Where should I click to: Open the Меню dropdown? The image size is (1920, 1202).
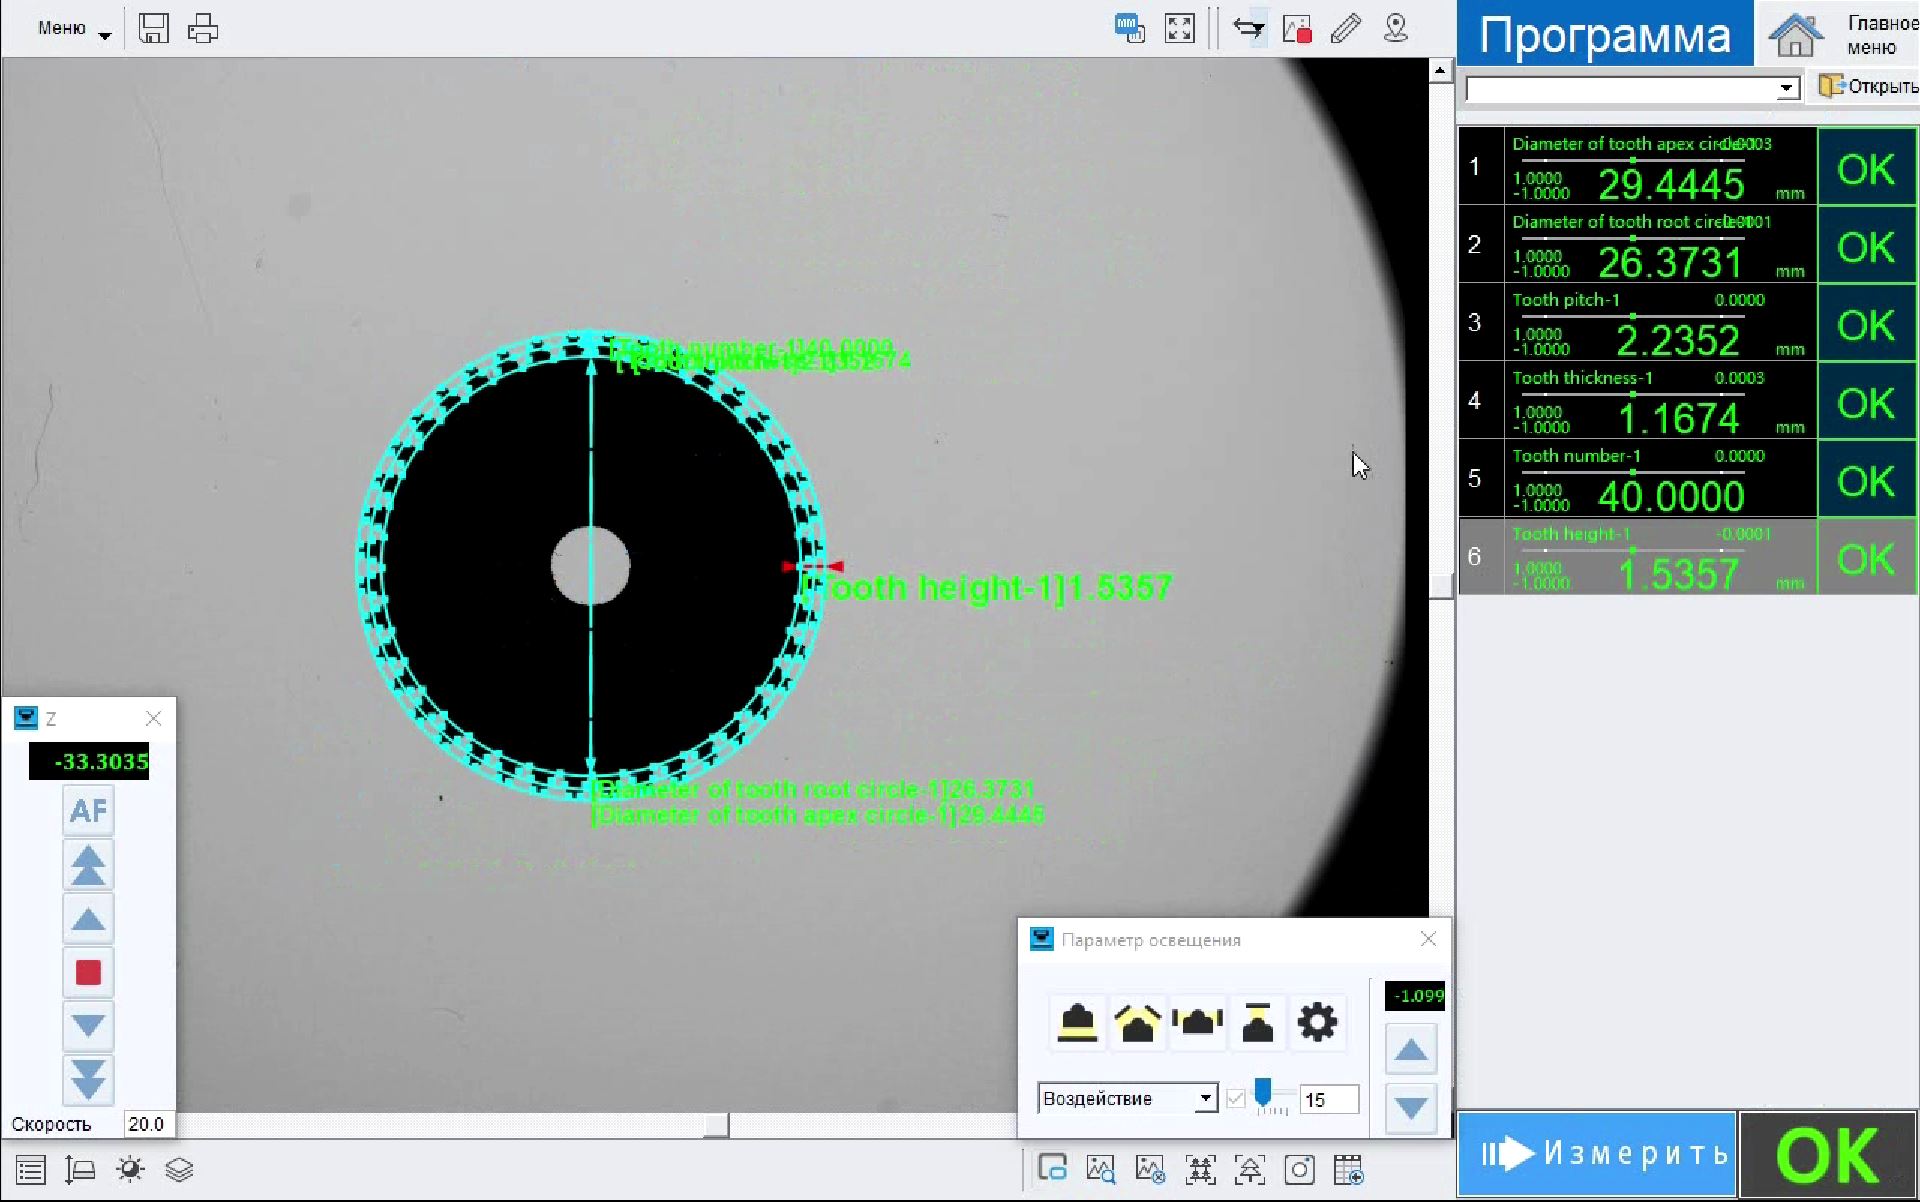point(74,29)
